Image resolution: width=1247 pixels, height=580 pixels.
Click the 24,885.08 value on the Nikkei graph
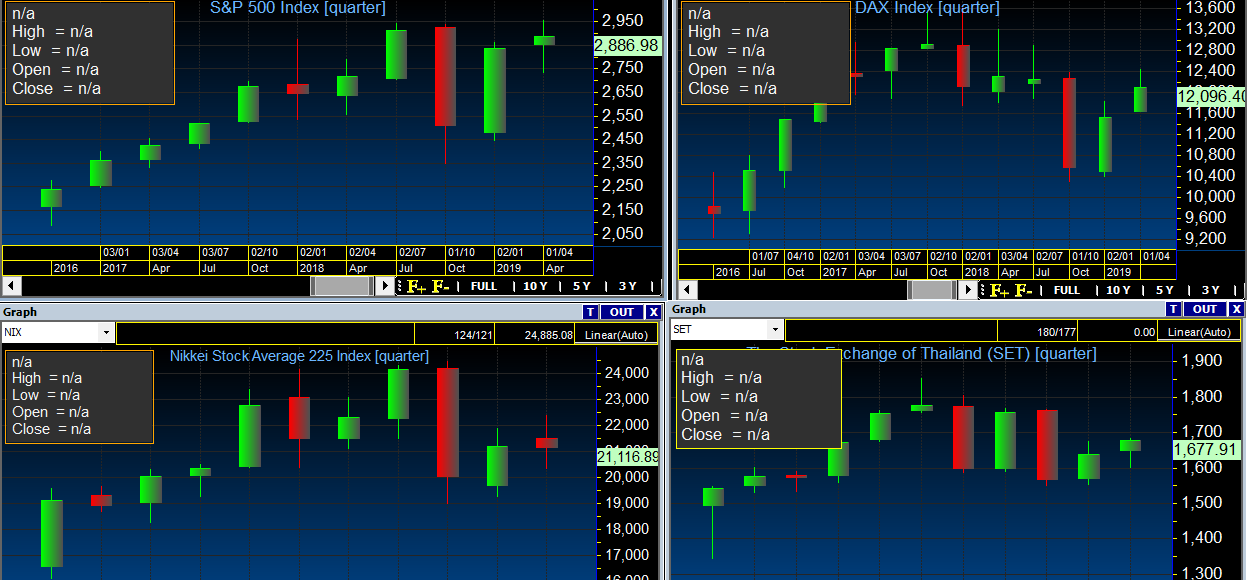tap(535, 334)
